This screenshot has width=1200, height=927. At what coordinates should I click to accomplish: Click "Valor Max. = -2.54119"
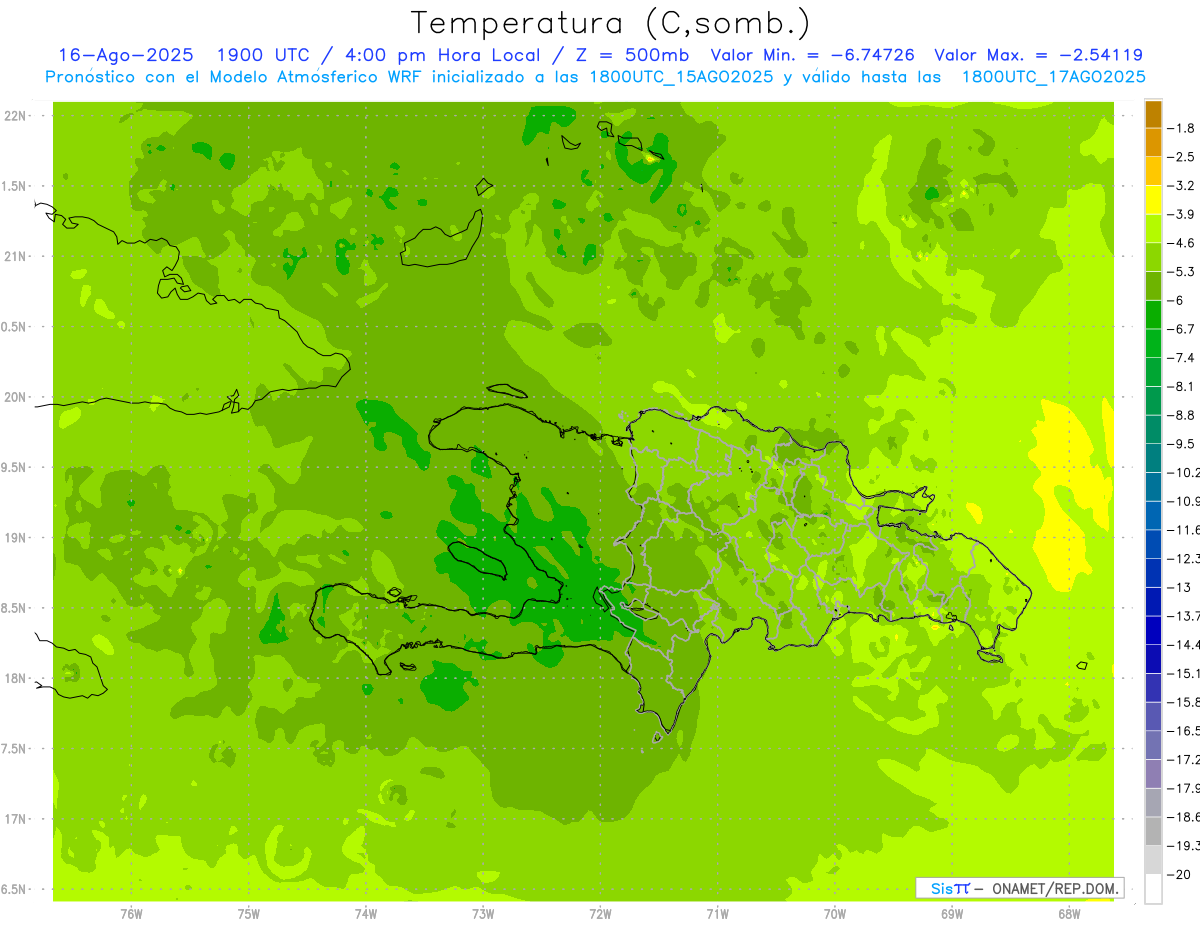1038,55
